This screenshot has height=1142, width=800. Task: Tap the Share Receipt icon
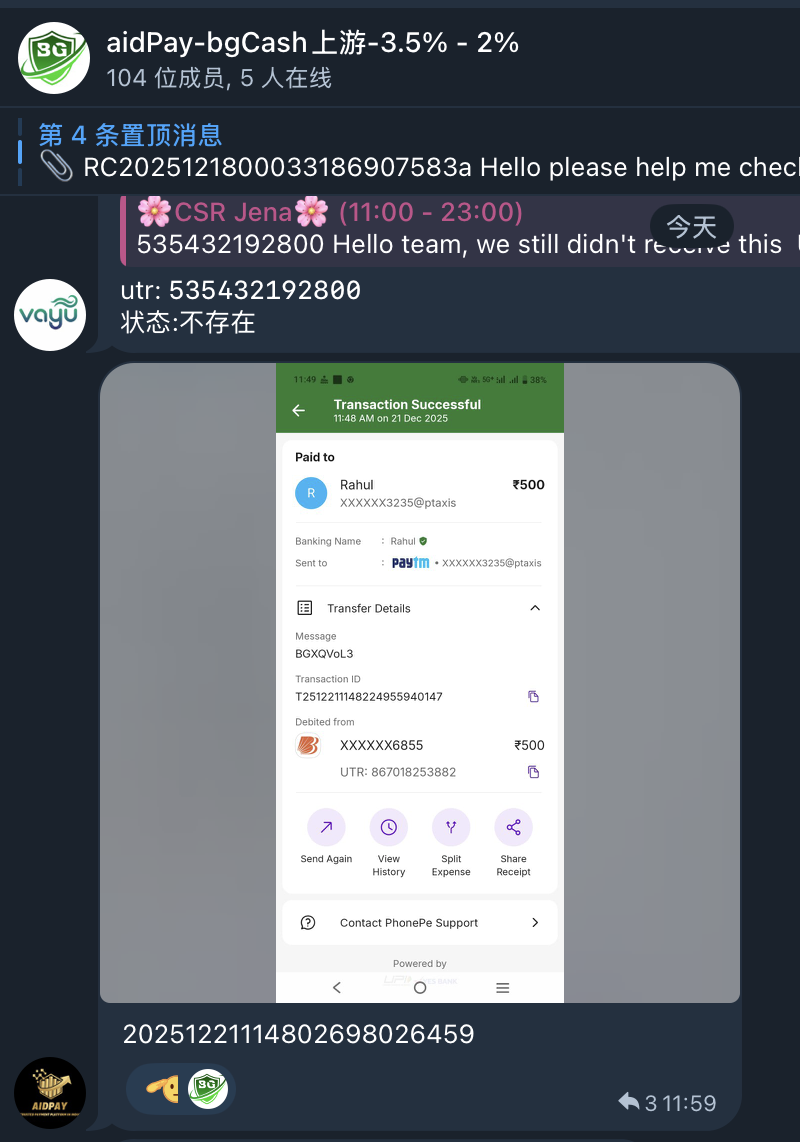[514, 827]
